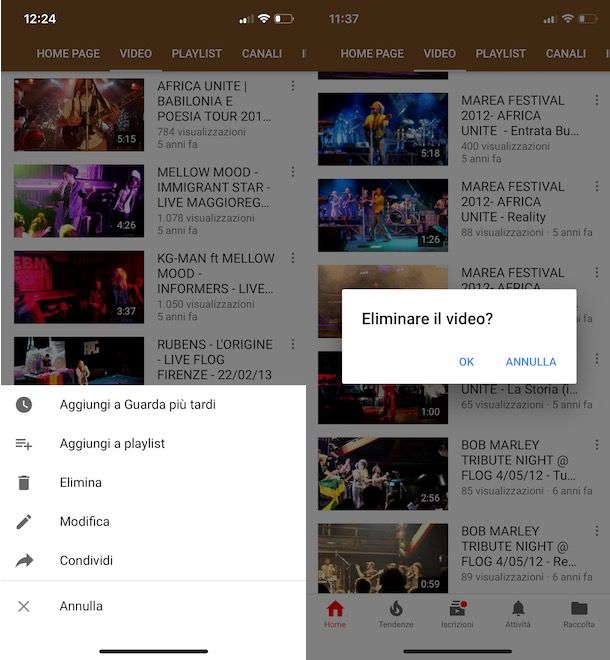Tap title AFRICA UNITE | BABILONIA E POESIA TOUR
Image resolution: width=610 pixels, height=660 pixels.
[214, 101]
